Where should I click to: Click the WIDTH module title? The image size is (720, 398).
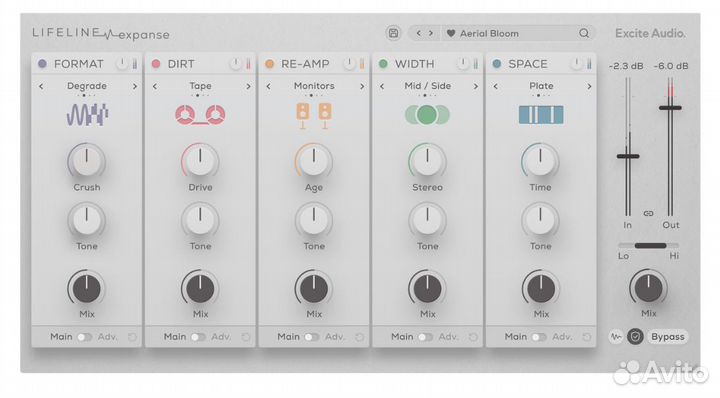click(x=415, y=64)
